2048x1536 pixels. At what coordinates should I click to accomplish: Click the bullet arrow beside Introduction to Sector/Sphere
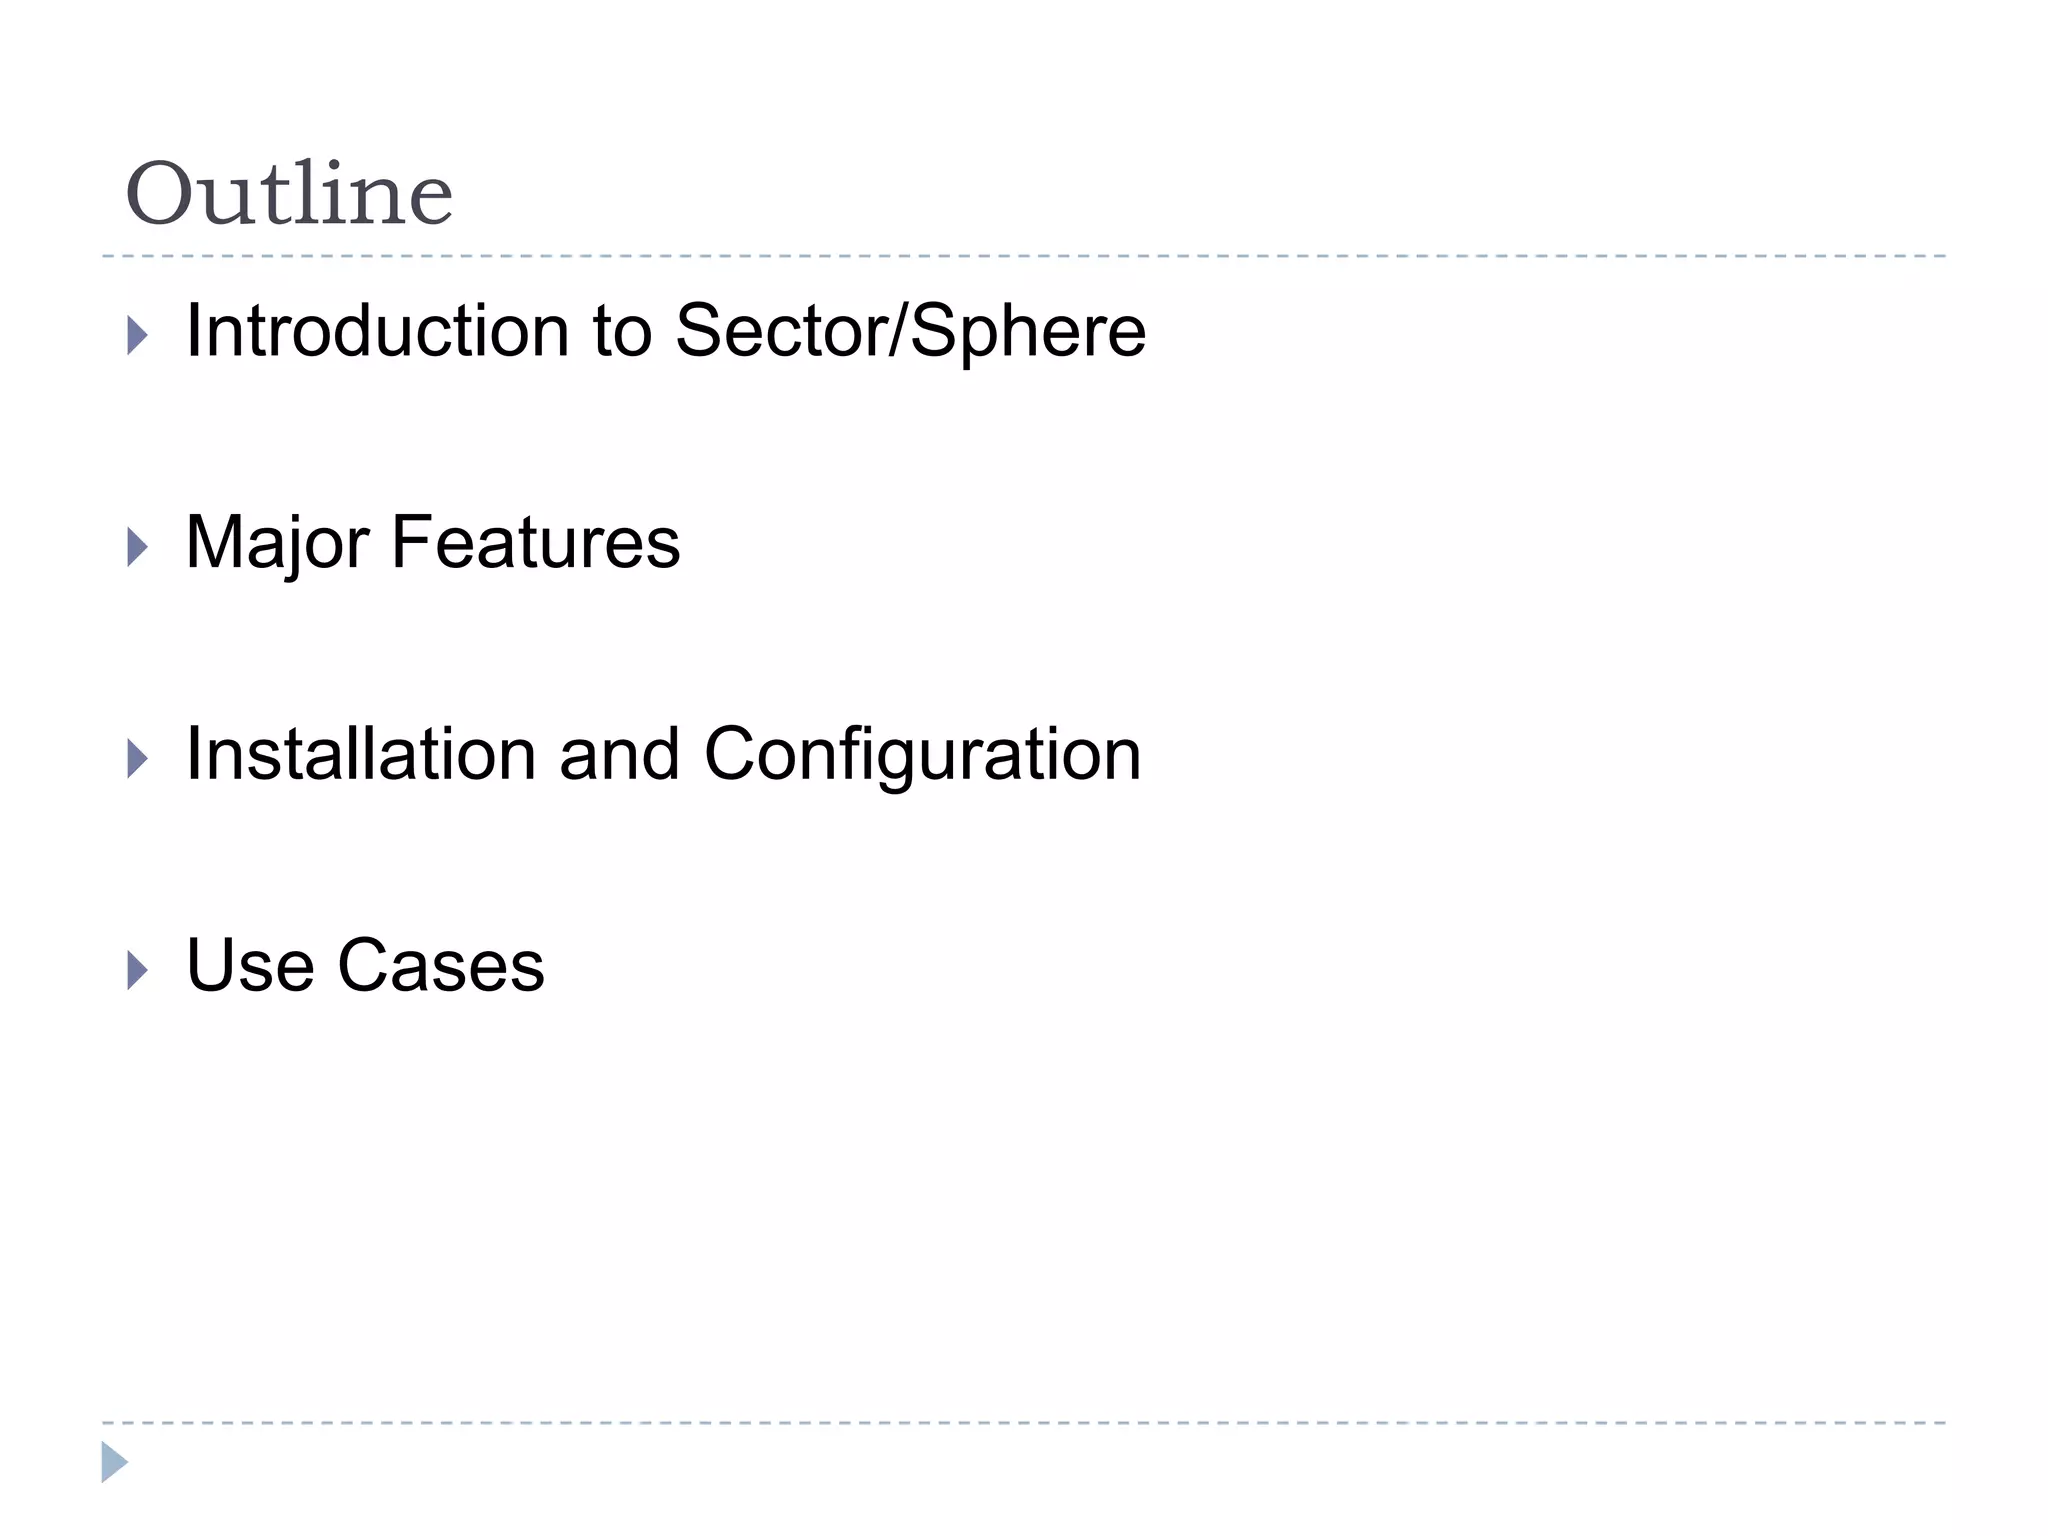pyautogui.click(x=138, y=335)
